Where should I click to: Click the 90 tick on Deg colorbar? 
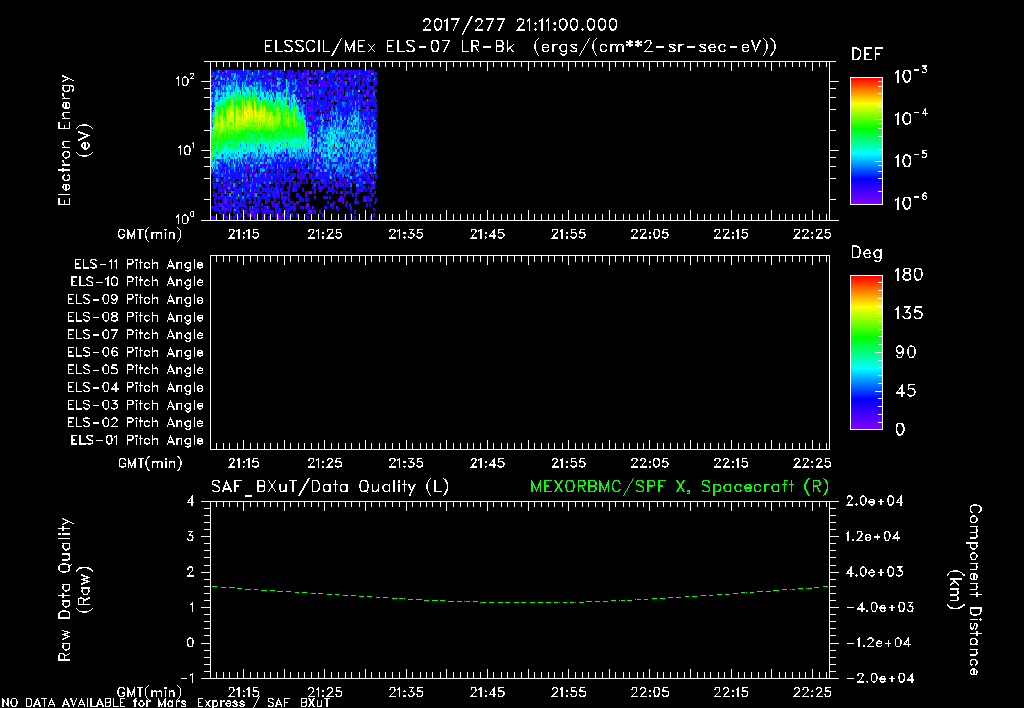point(905,352)
